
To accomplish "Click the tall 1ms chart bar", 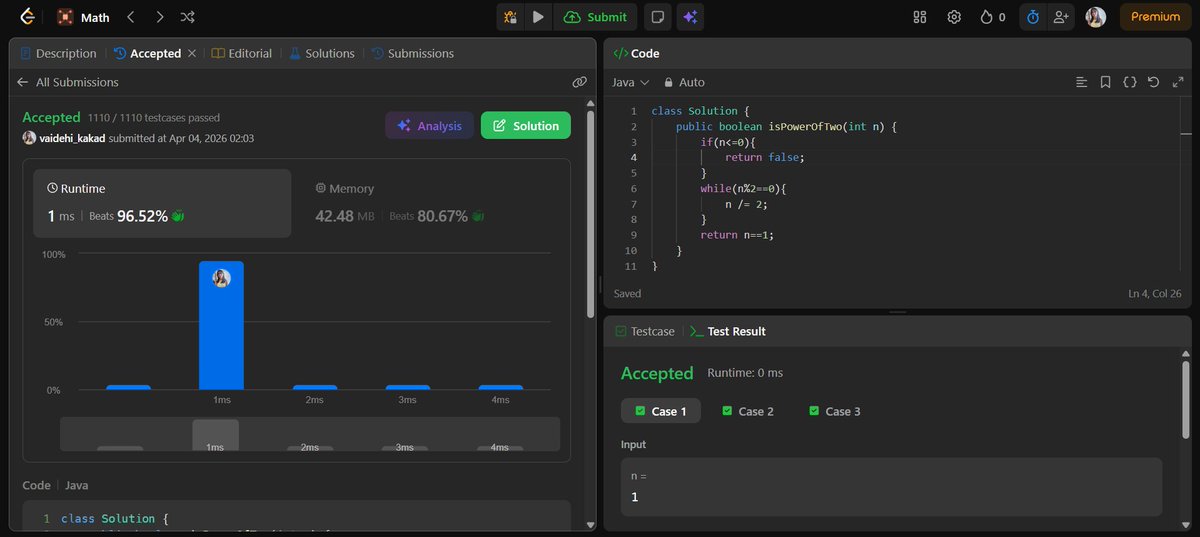I will (221, 325).
